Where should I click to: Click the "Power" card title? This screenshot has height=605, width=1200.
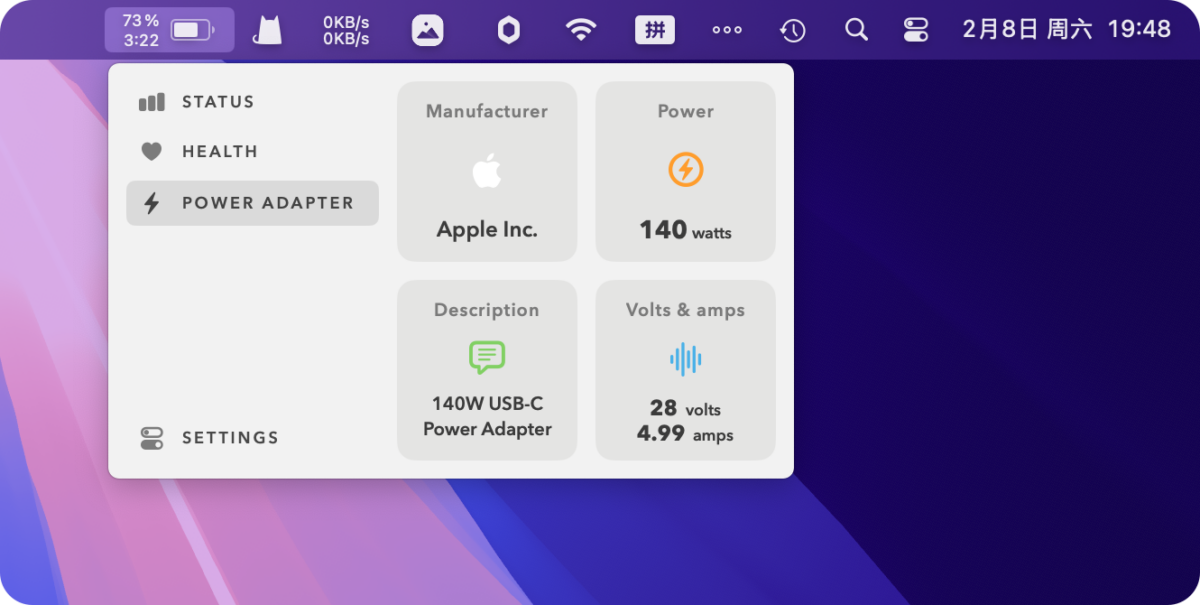[x=686, y=111]
